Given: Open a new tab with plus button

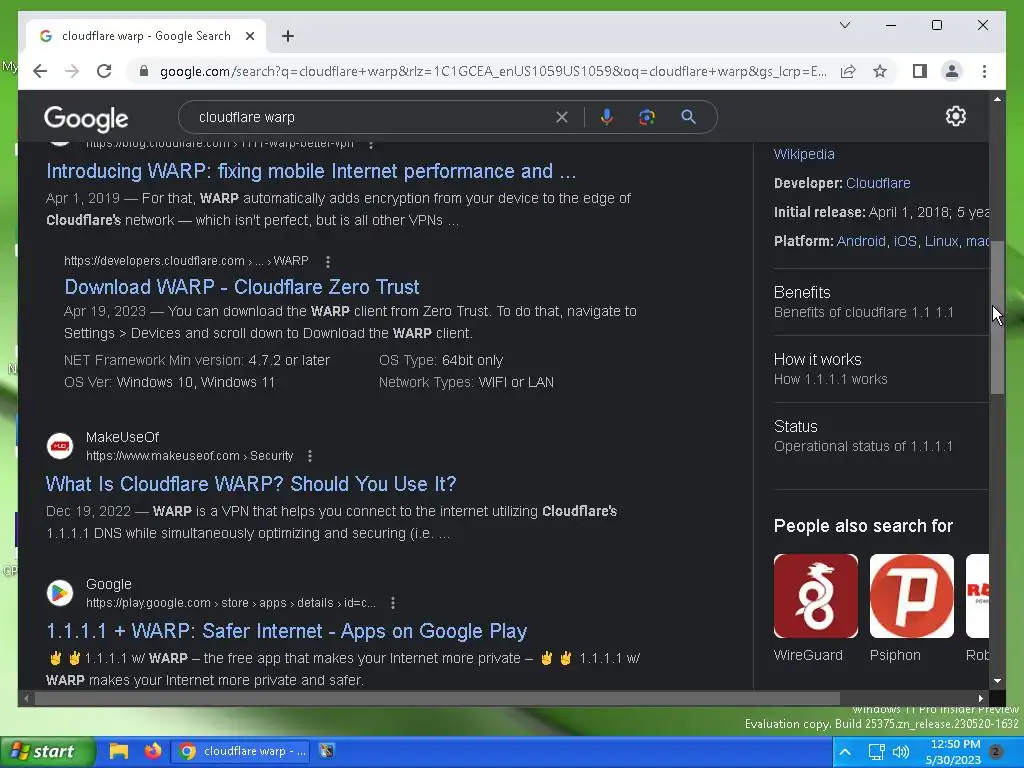Looking at the screenshot, I should tap(288, 36).
